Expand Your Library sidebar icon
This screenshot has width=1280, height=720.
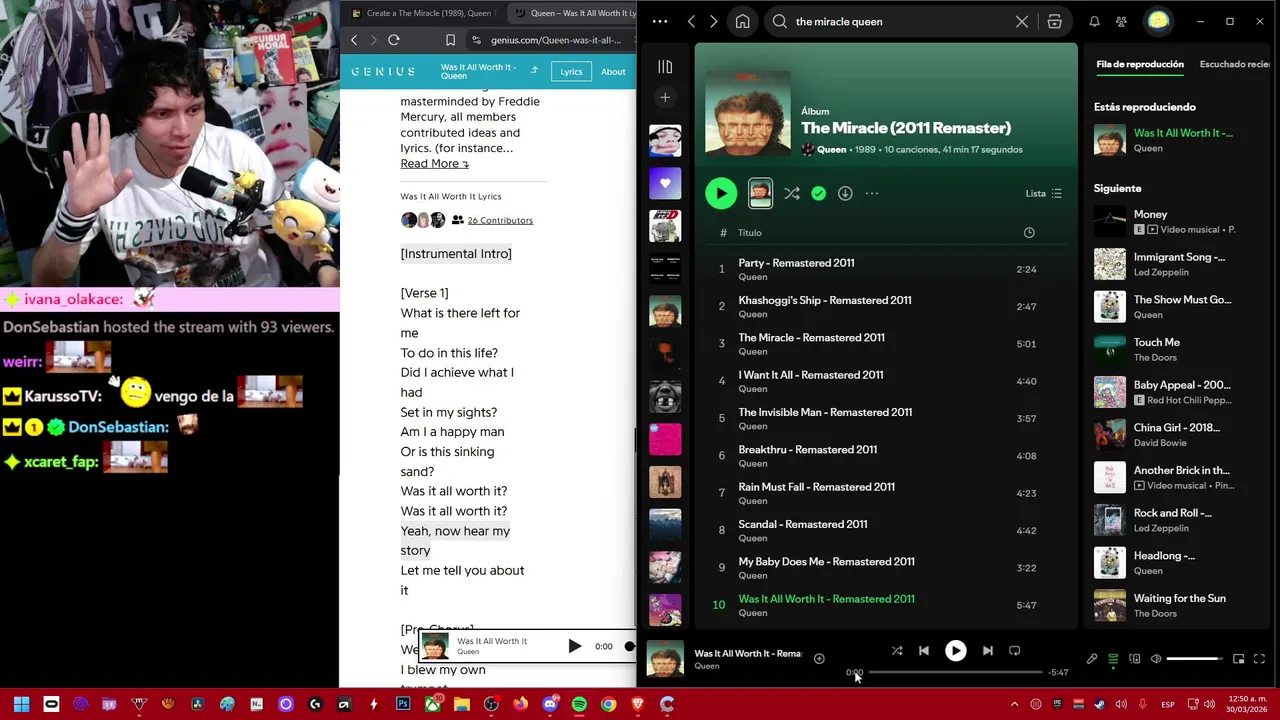click(665, 67)
